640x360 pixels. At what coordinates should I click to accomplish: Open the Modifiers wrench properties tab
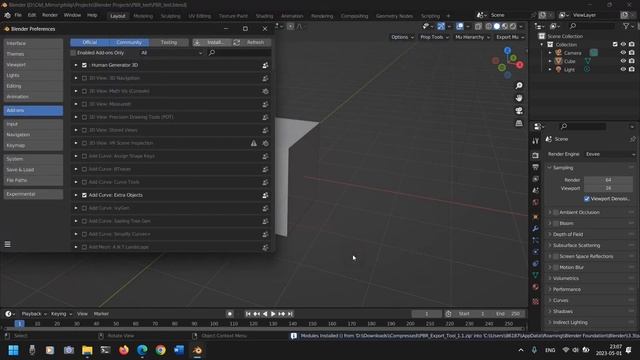[536, 229]
